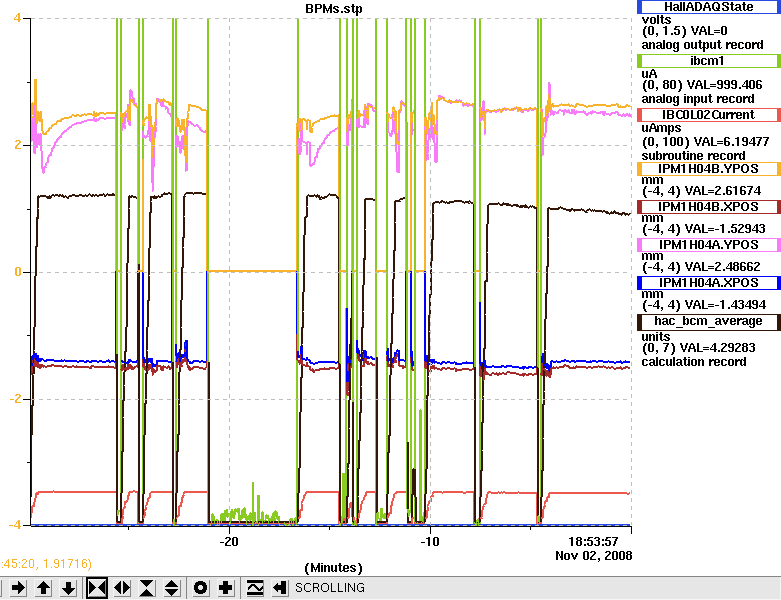
Task: Pan the graph up with arrow button
Action: click(x=43, y=588)
